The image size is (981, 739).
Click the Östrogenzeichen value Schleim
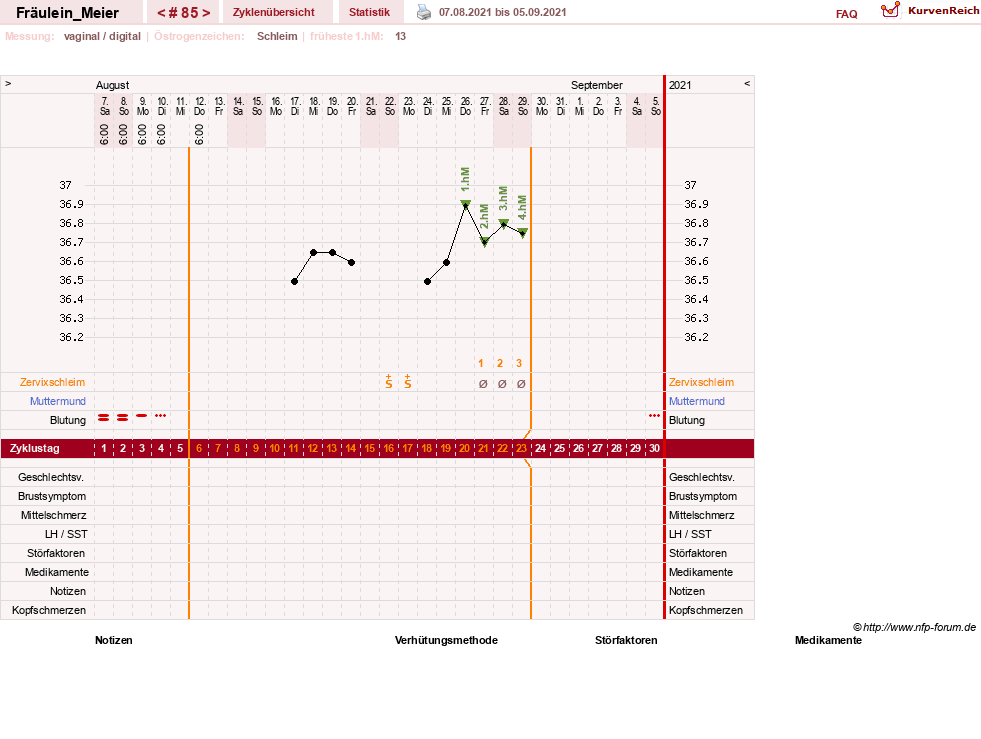click(277, 36)
